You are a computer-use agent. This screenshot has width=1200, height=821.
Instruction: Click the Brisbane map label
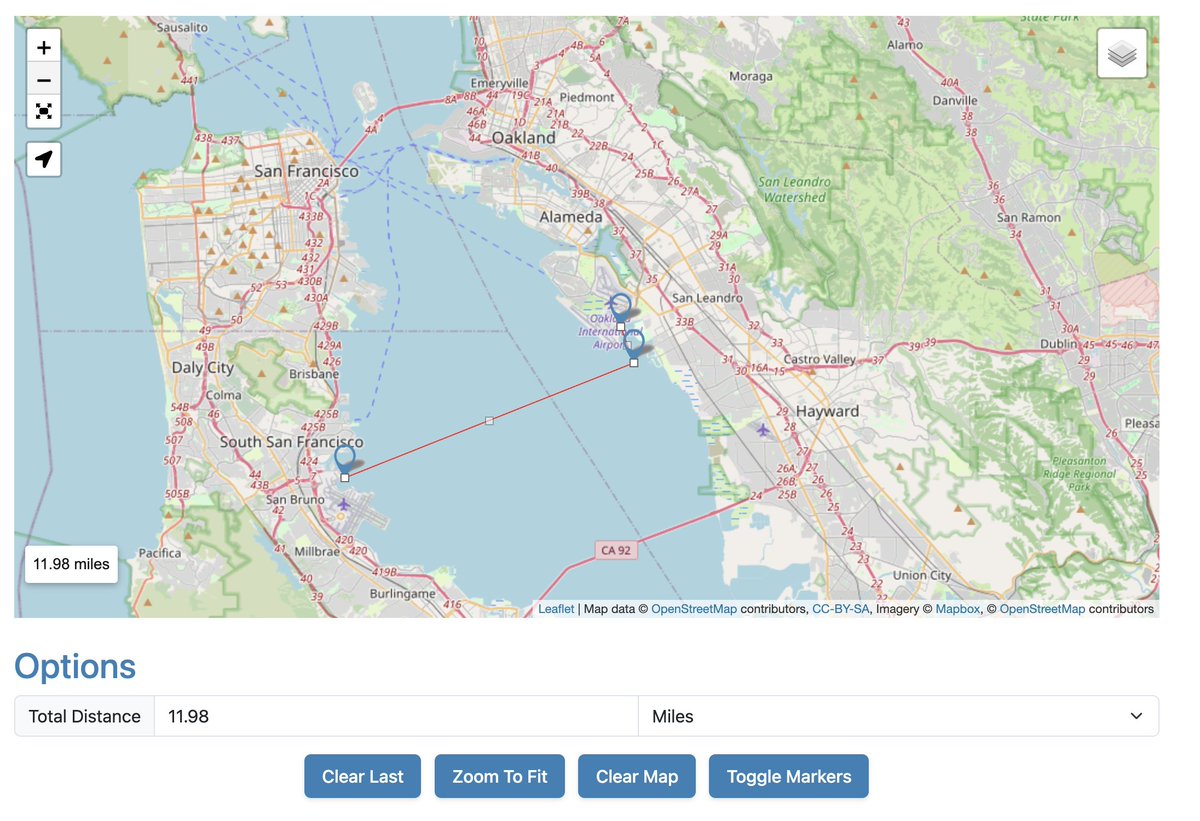314,374
